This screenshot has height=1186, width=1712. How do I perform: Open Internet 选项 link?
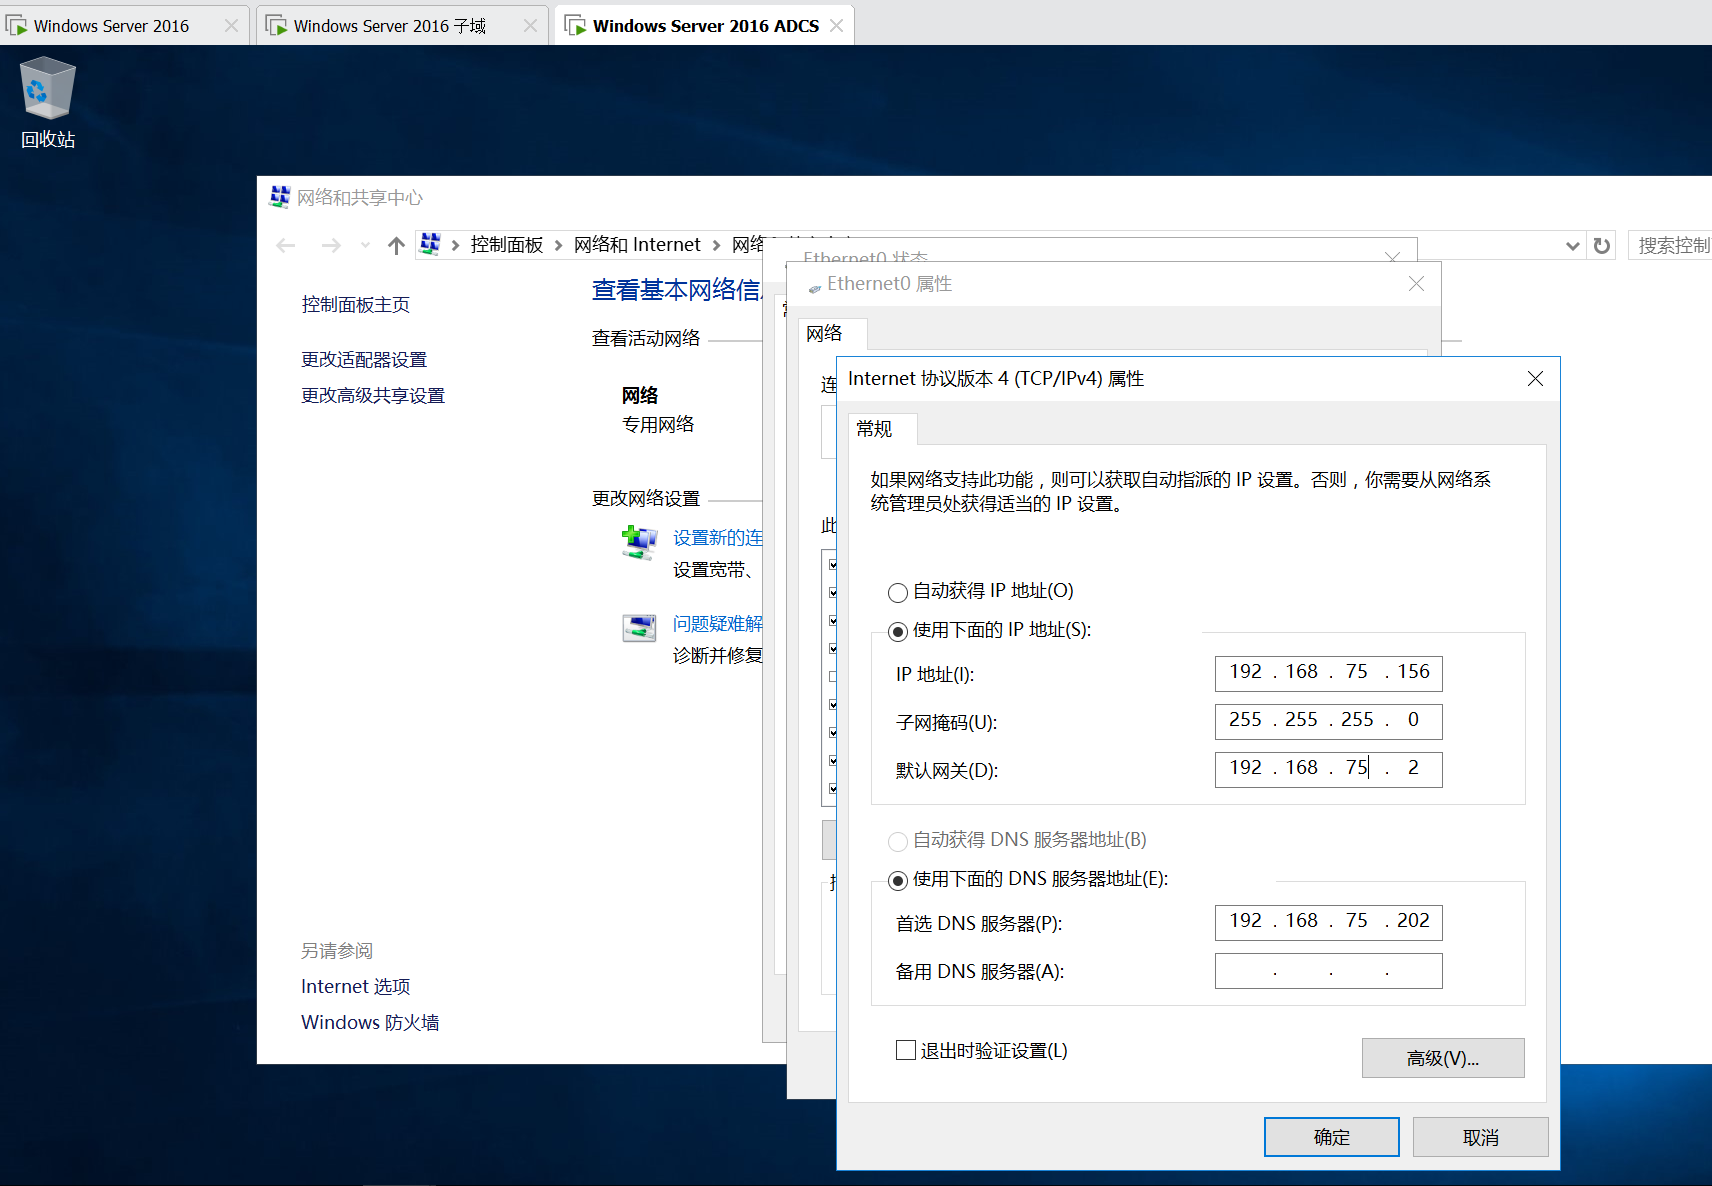coord(356,987)
